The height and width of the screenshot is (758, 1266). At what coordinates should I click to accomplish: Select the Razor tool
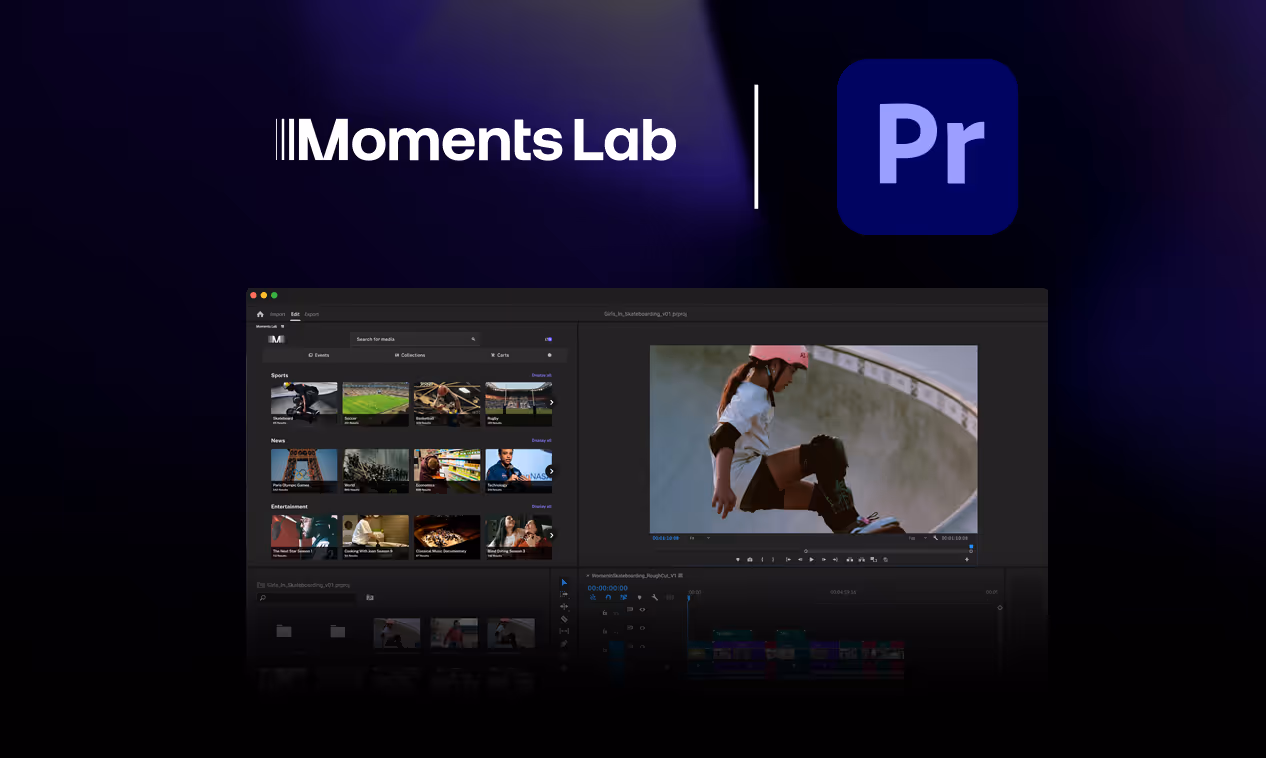pos(564,619)
